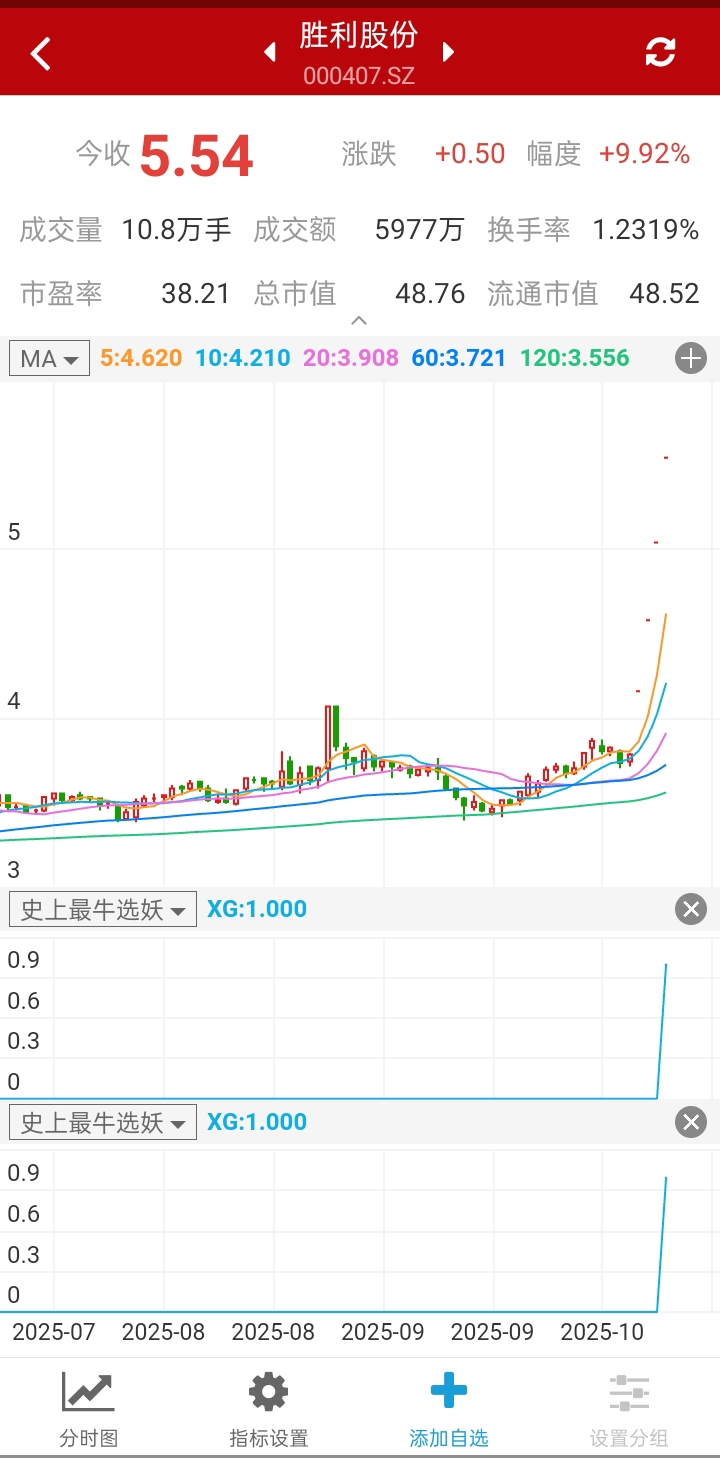Tap the MA120 value 120:3.556

point(575,358)
